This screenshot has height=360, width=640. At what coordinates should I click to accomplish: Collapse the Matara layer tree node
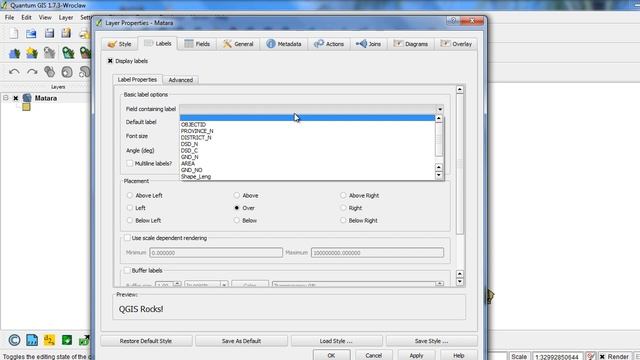pos(6,98)
